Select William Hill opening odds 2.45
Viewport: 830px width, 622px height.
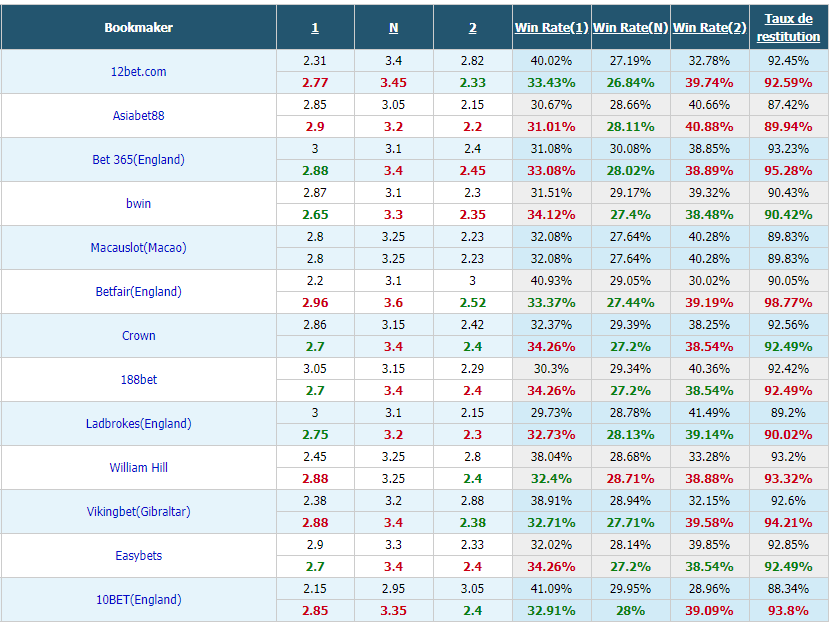tap(315, 457)
